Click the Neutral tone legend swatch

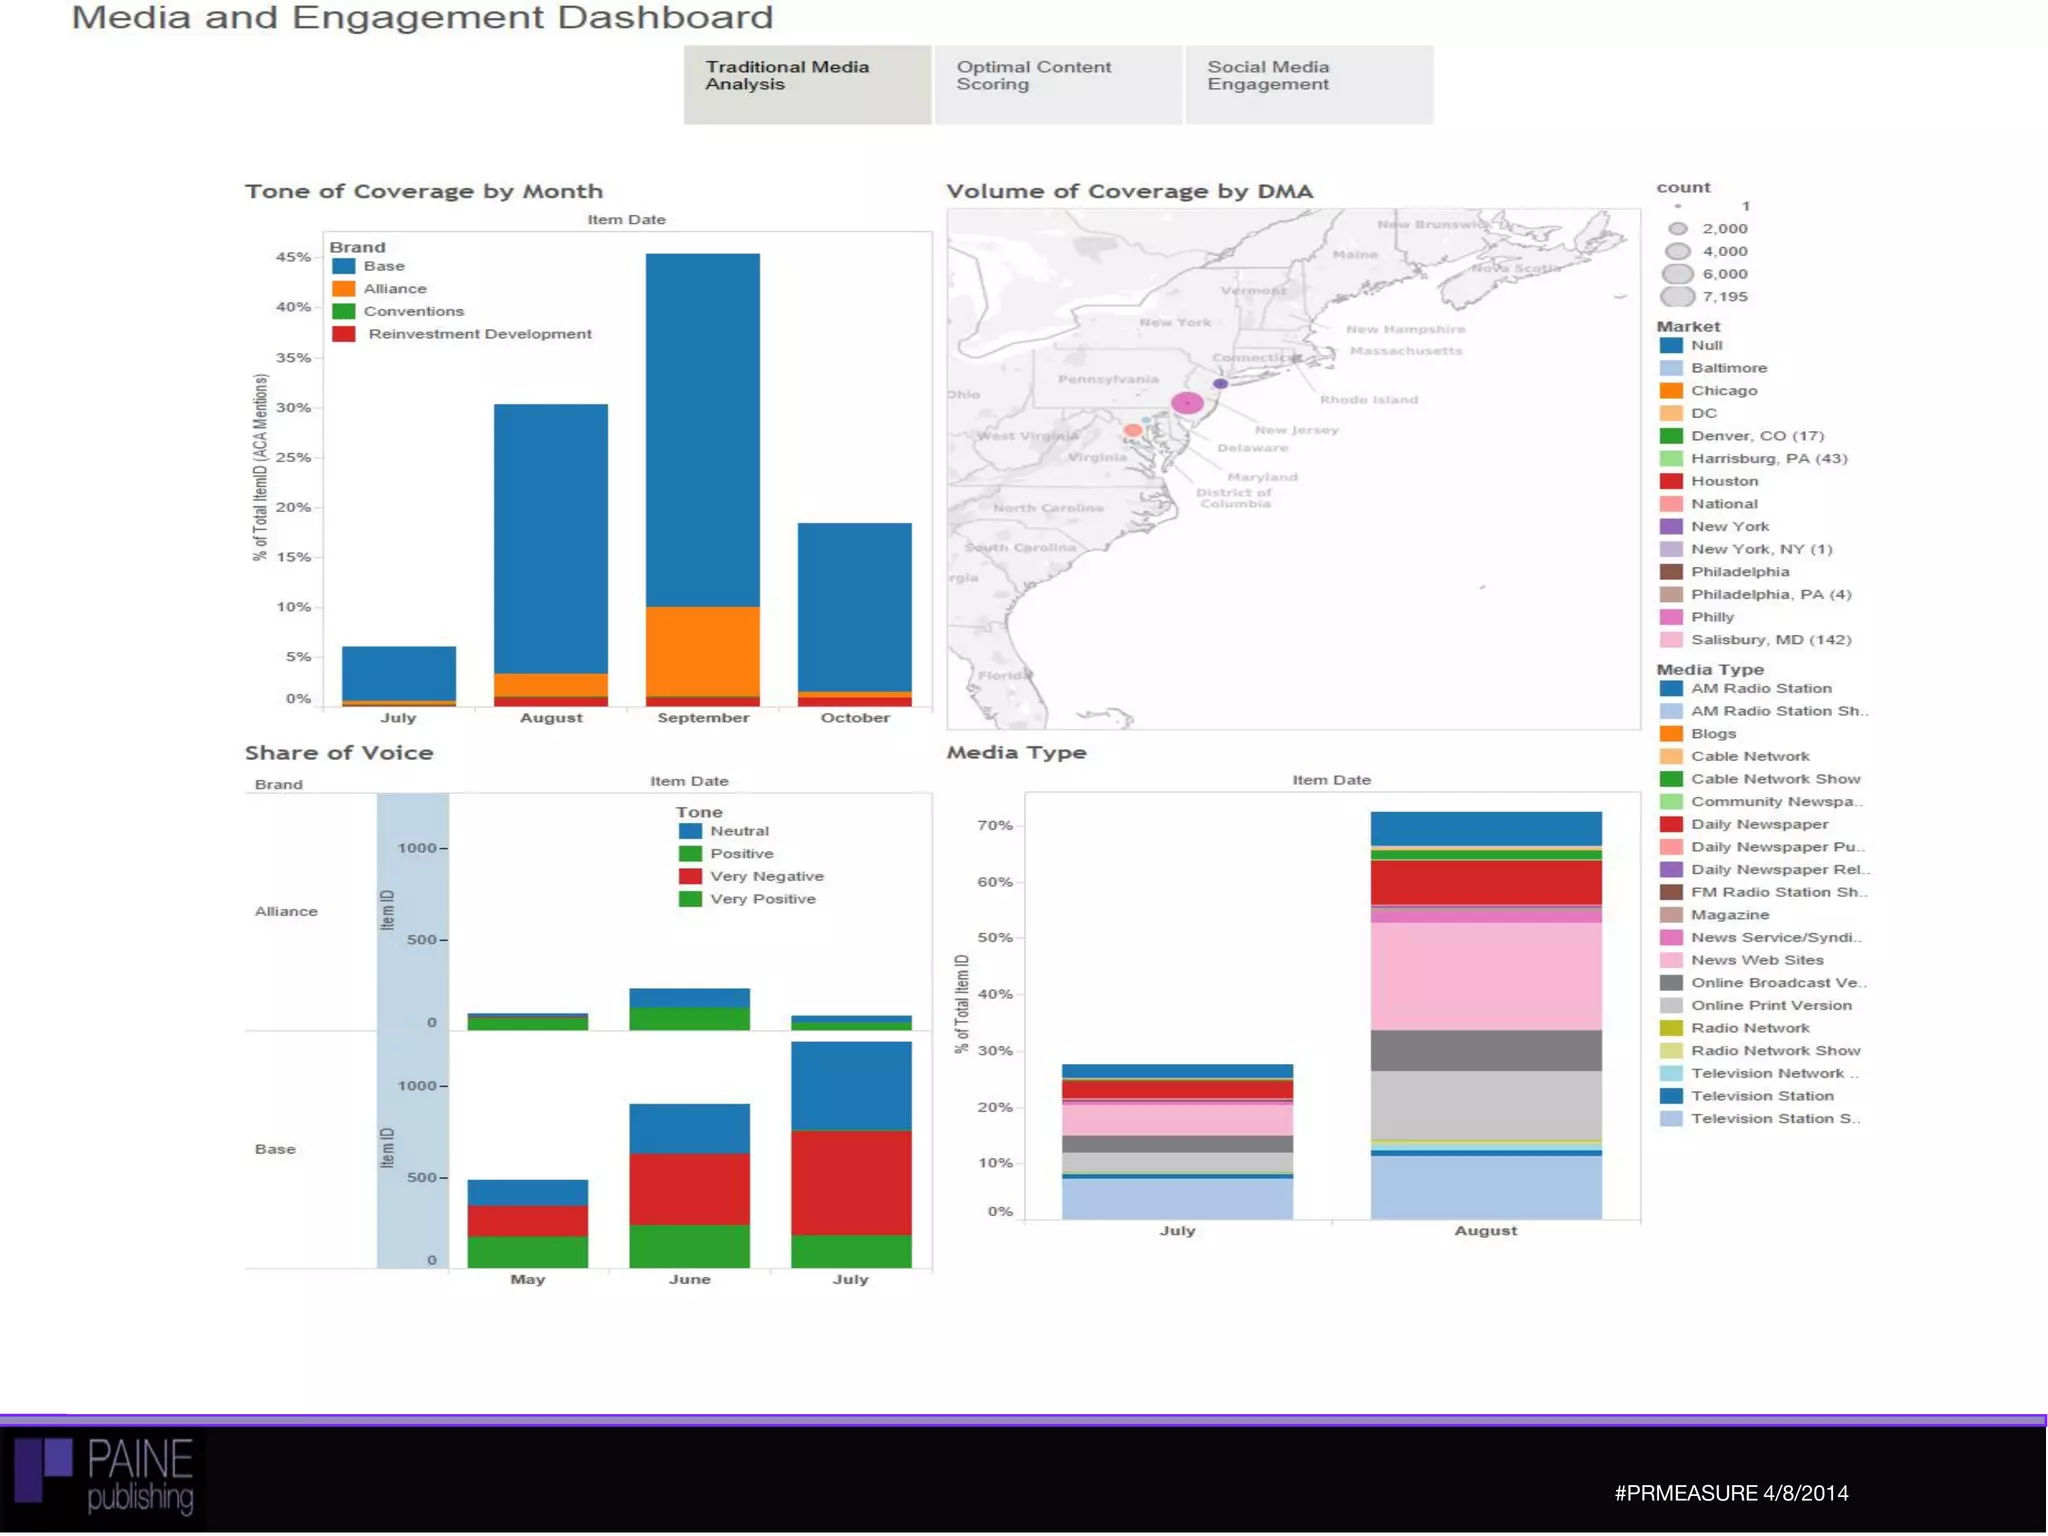tap(690, 831)
